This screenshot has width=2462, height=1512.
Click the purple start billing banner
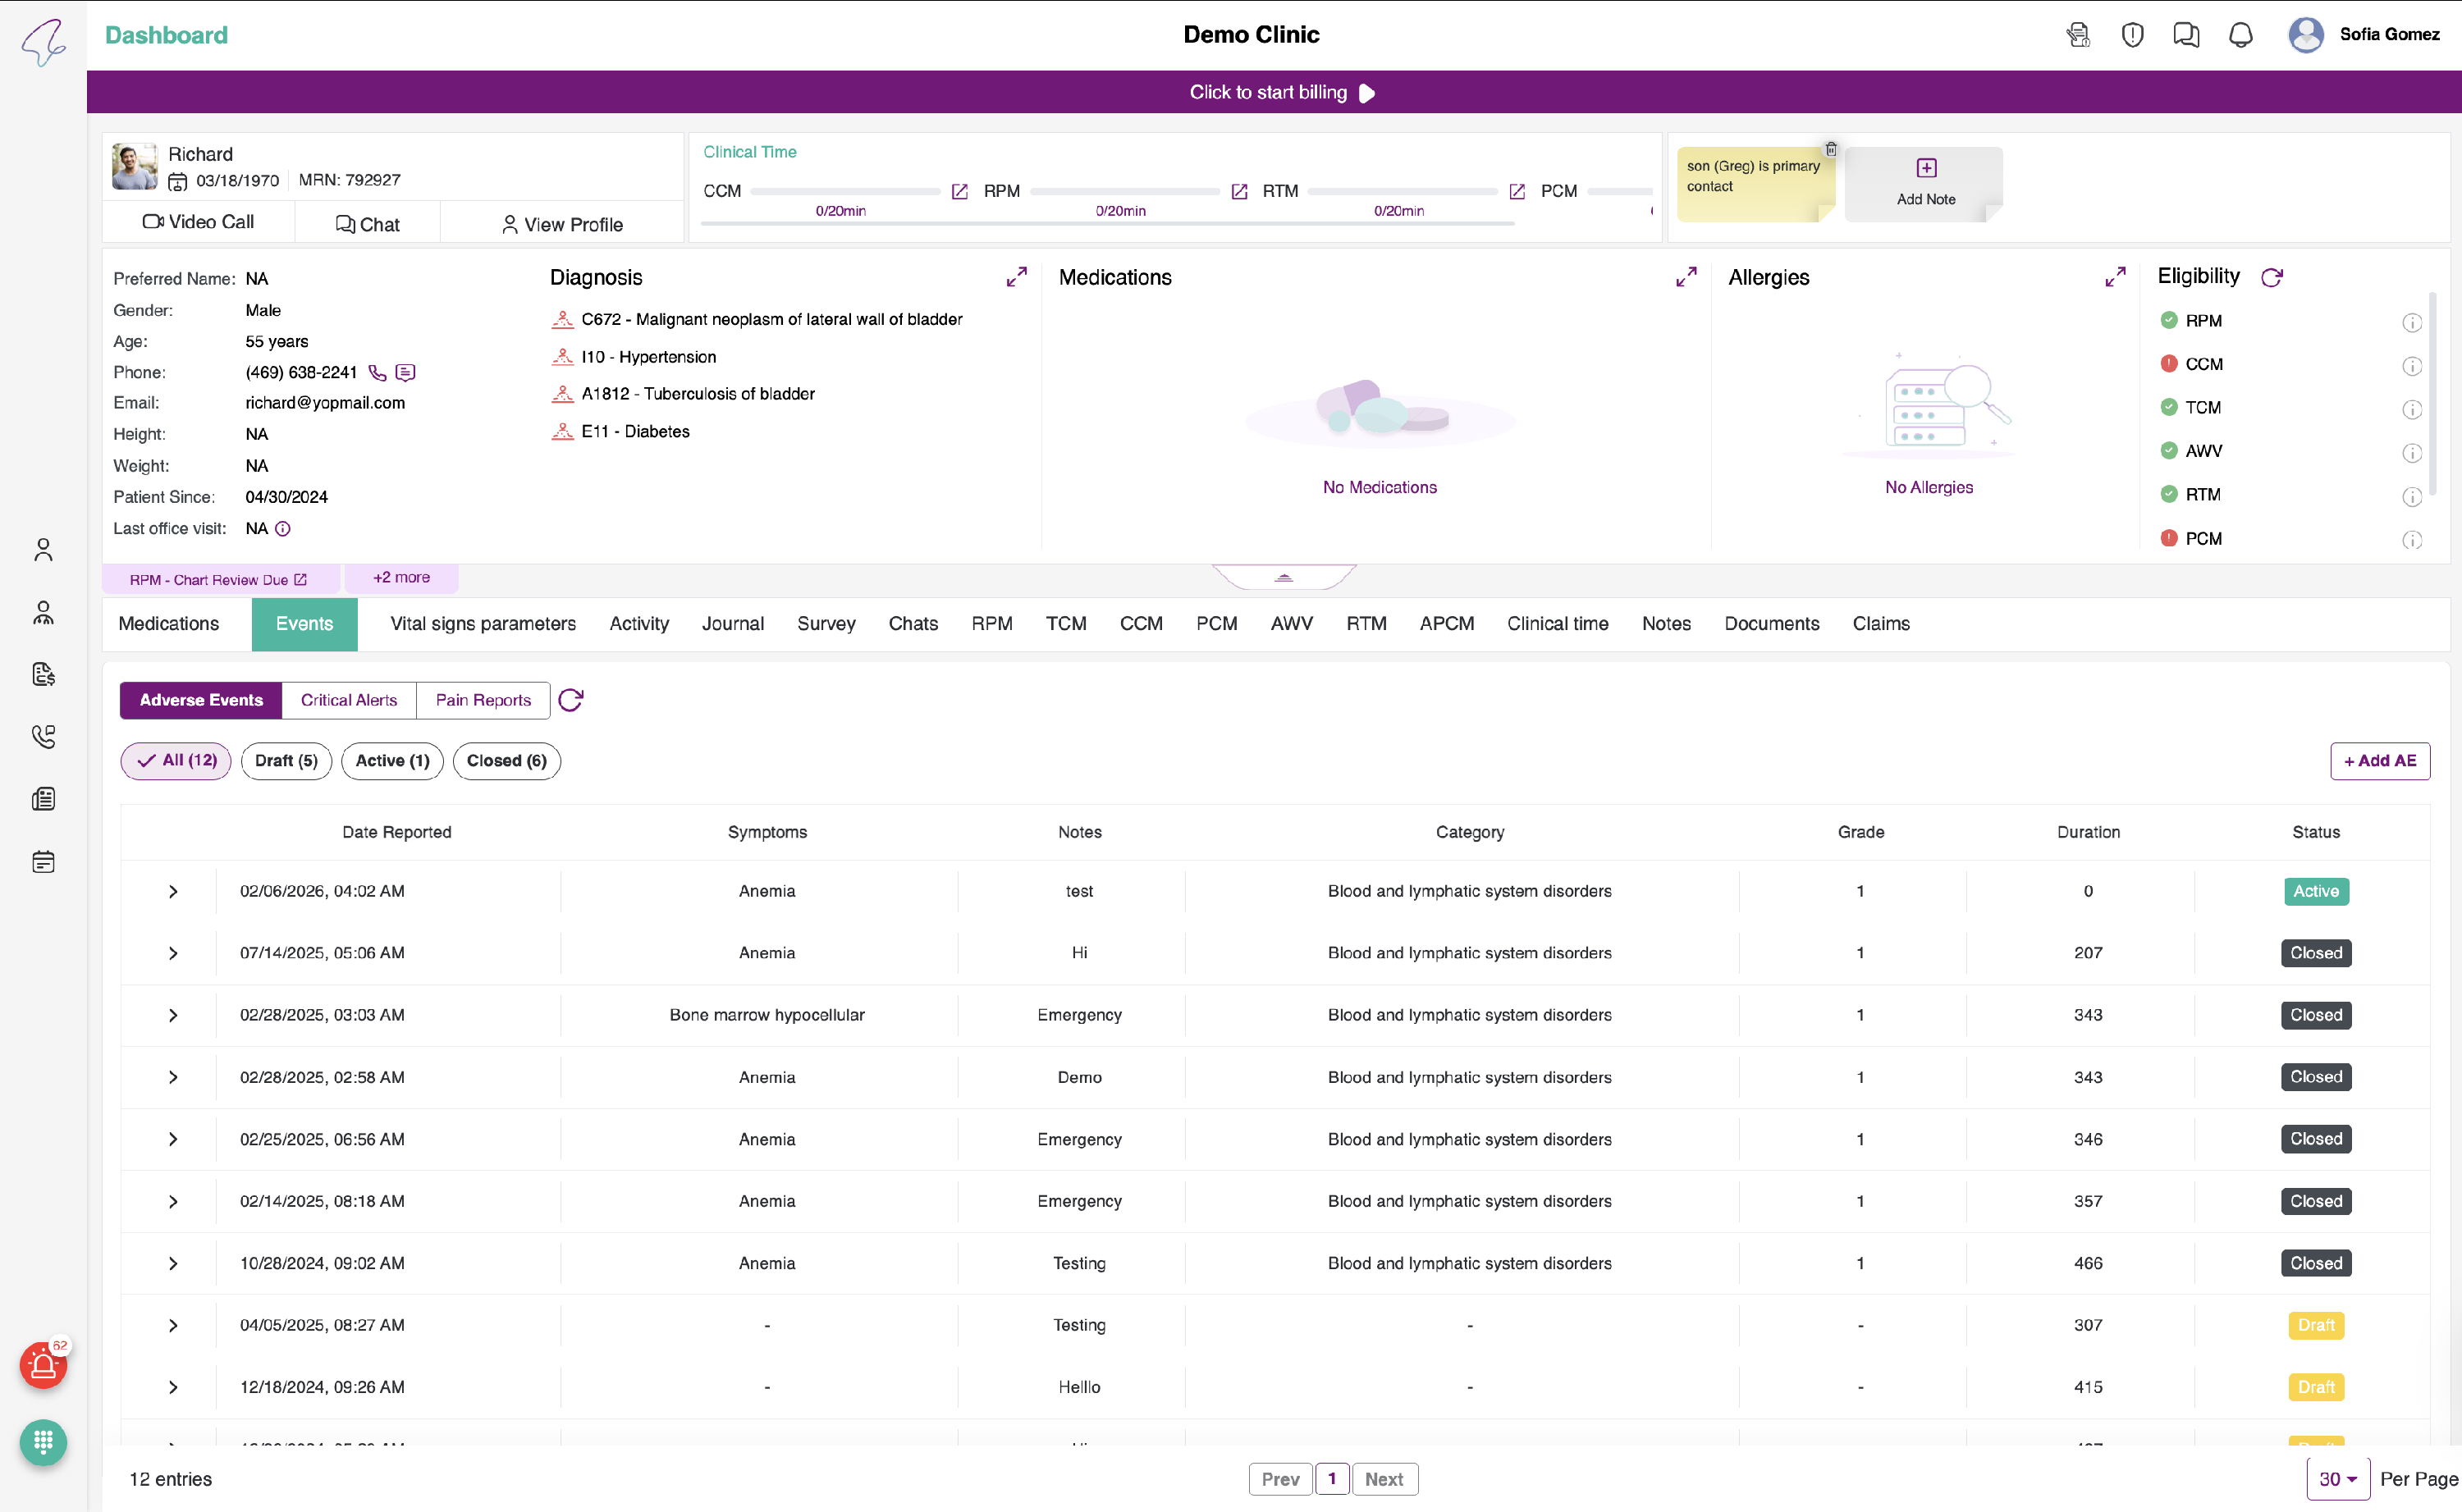1273,92
